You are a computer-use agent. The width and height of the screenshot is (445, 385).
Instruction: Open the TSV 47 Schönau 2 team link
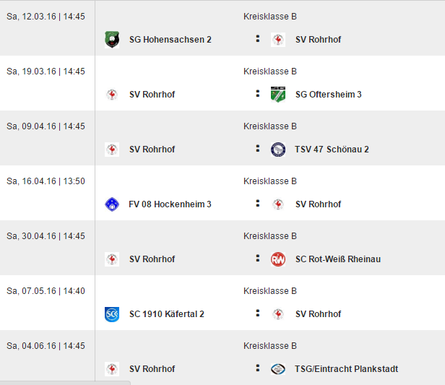pos(332,149)
